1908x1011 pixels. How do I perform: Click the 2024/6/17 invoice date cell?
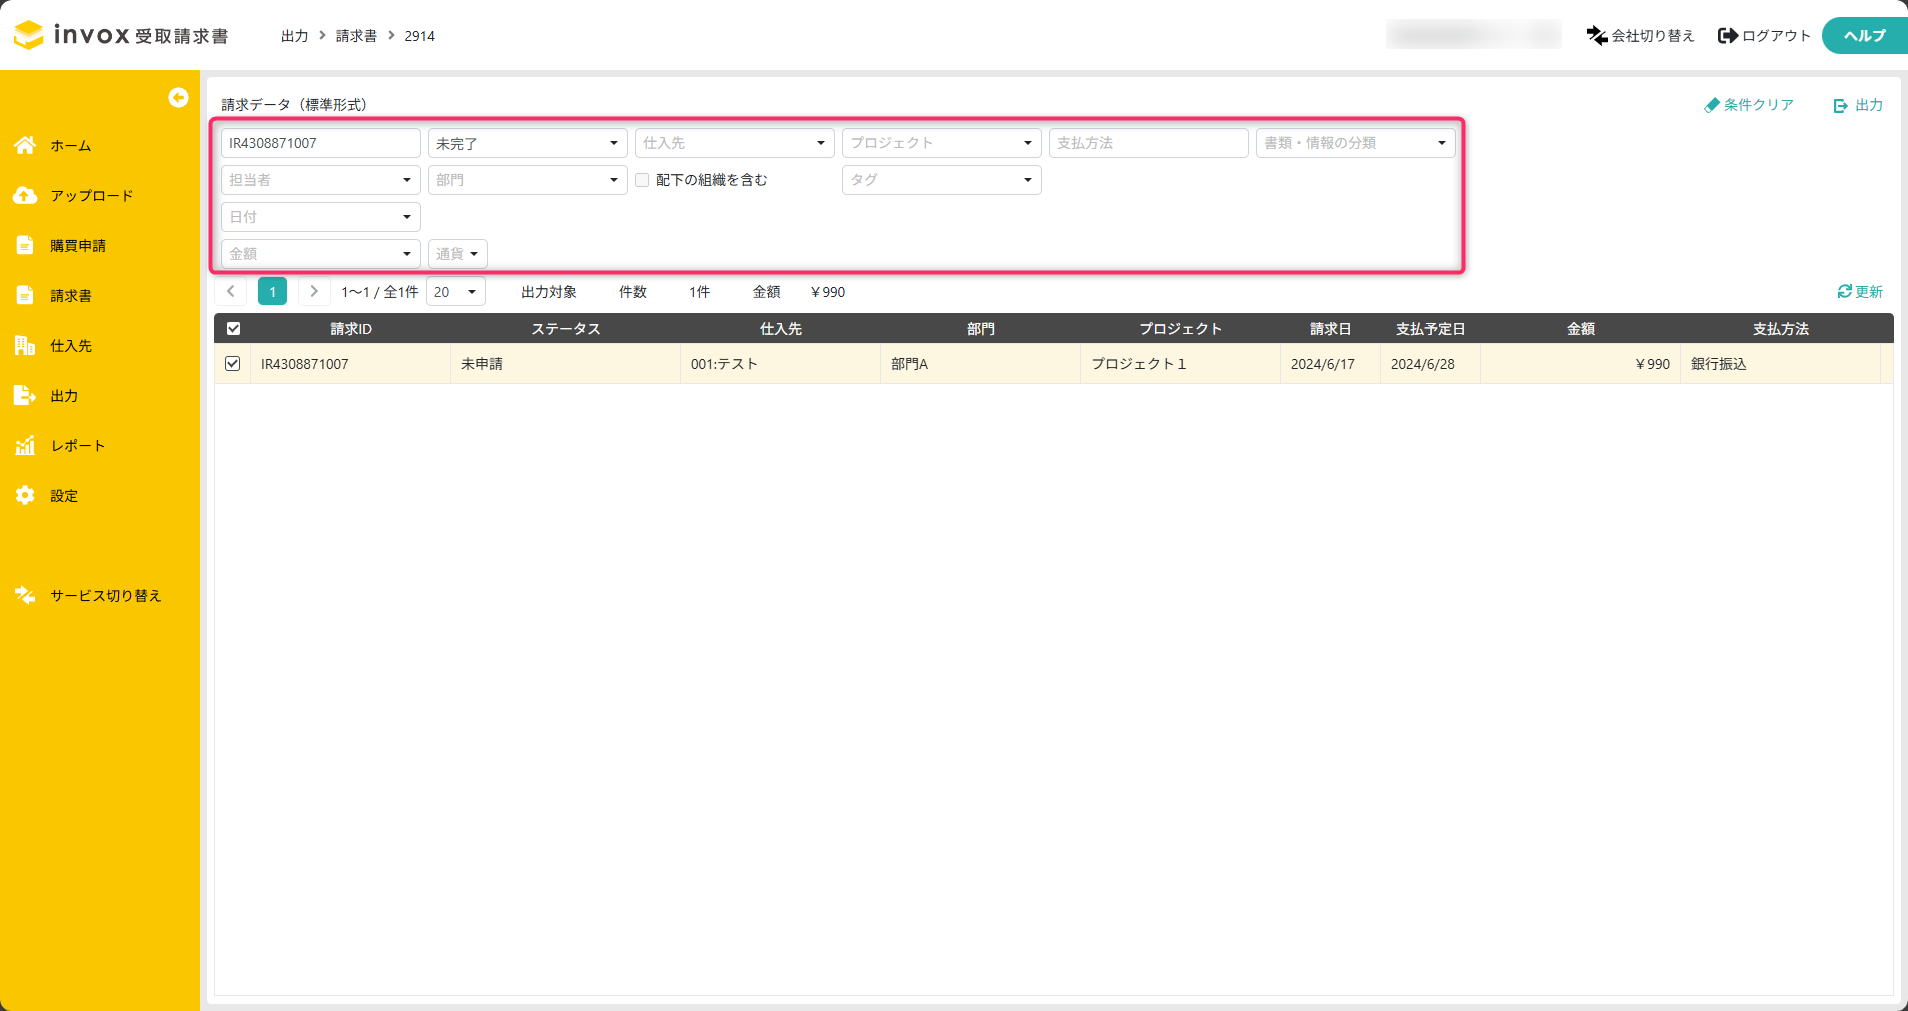(x=1331, y=364)
